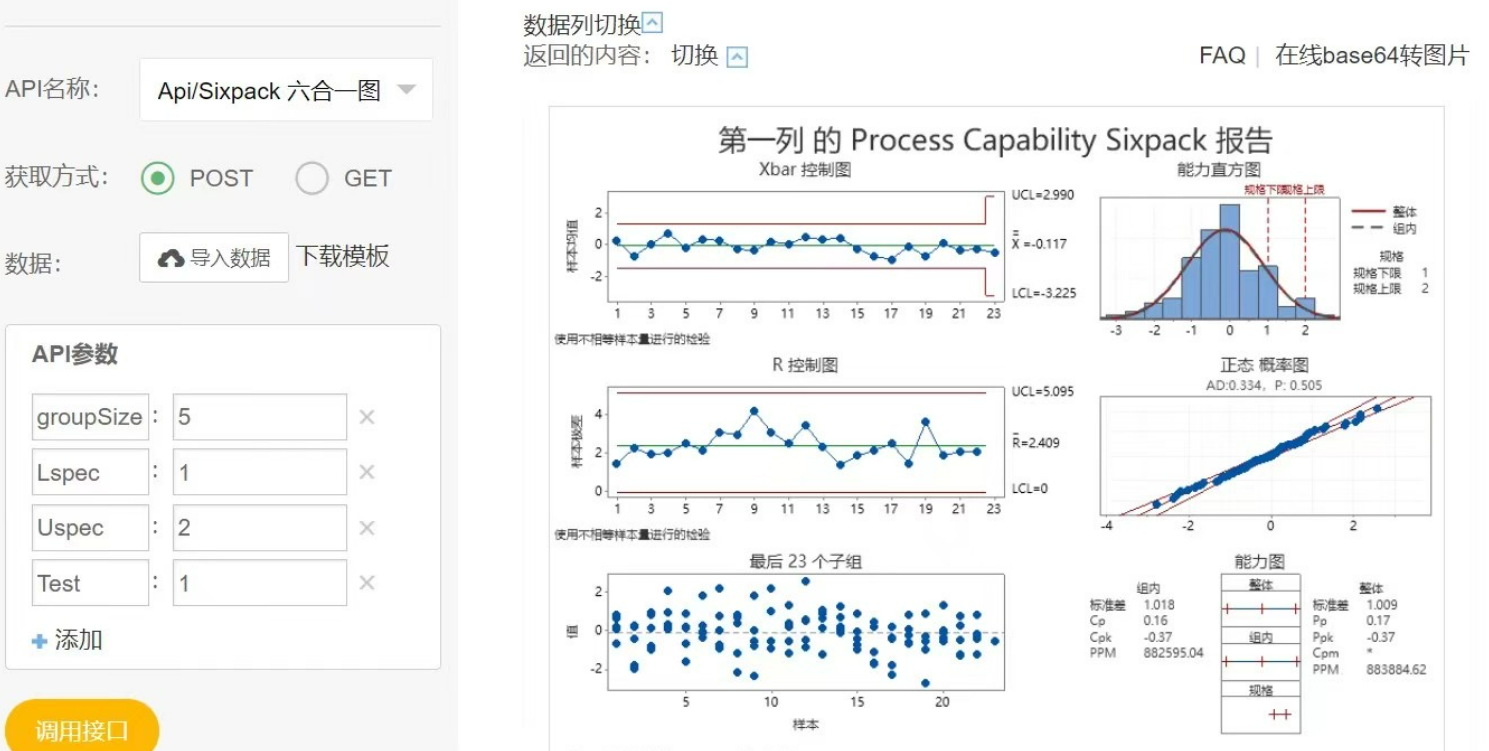Screen dimensions: 1489x751
Task: Collapse the 数据列切换 section arrow icon
Action: [652, 23]
